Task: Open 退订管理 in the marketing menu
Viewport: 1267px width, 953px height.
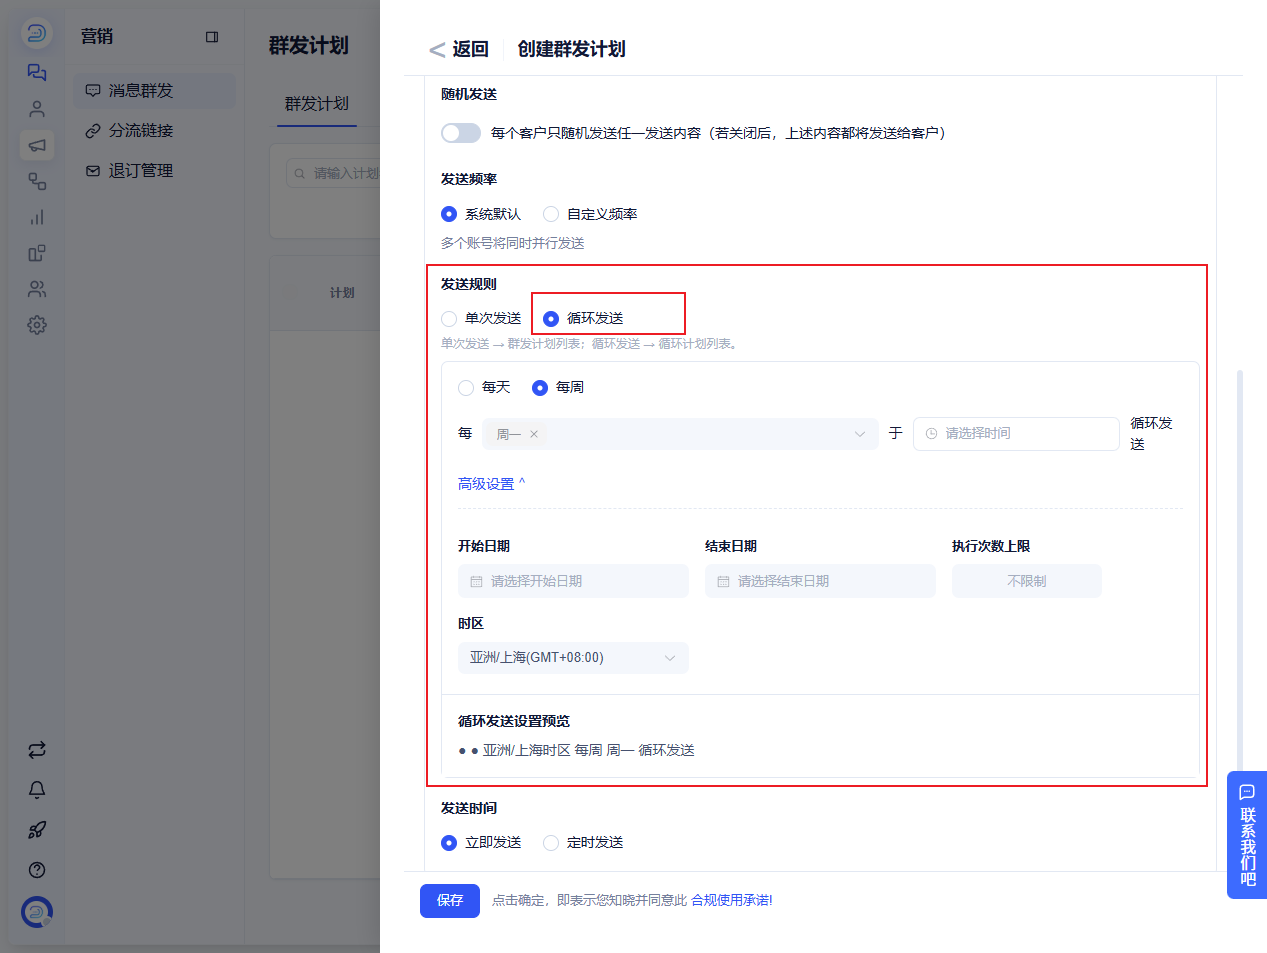Action: 155,171
